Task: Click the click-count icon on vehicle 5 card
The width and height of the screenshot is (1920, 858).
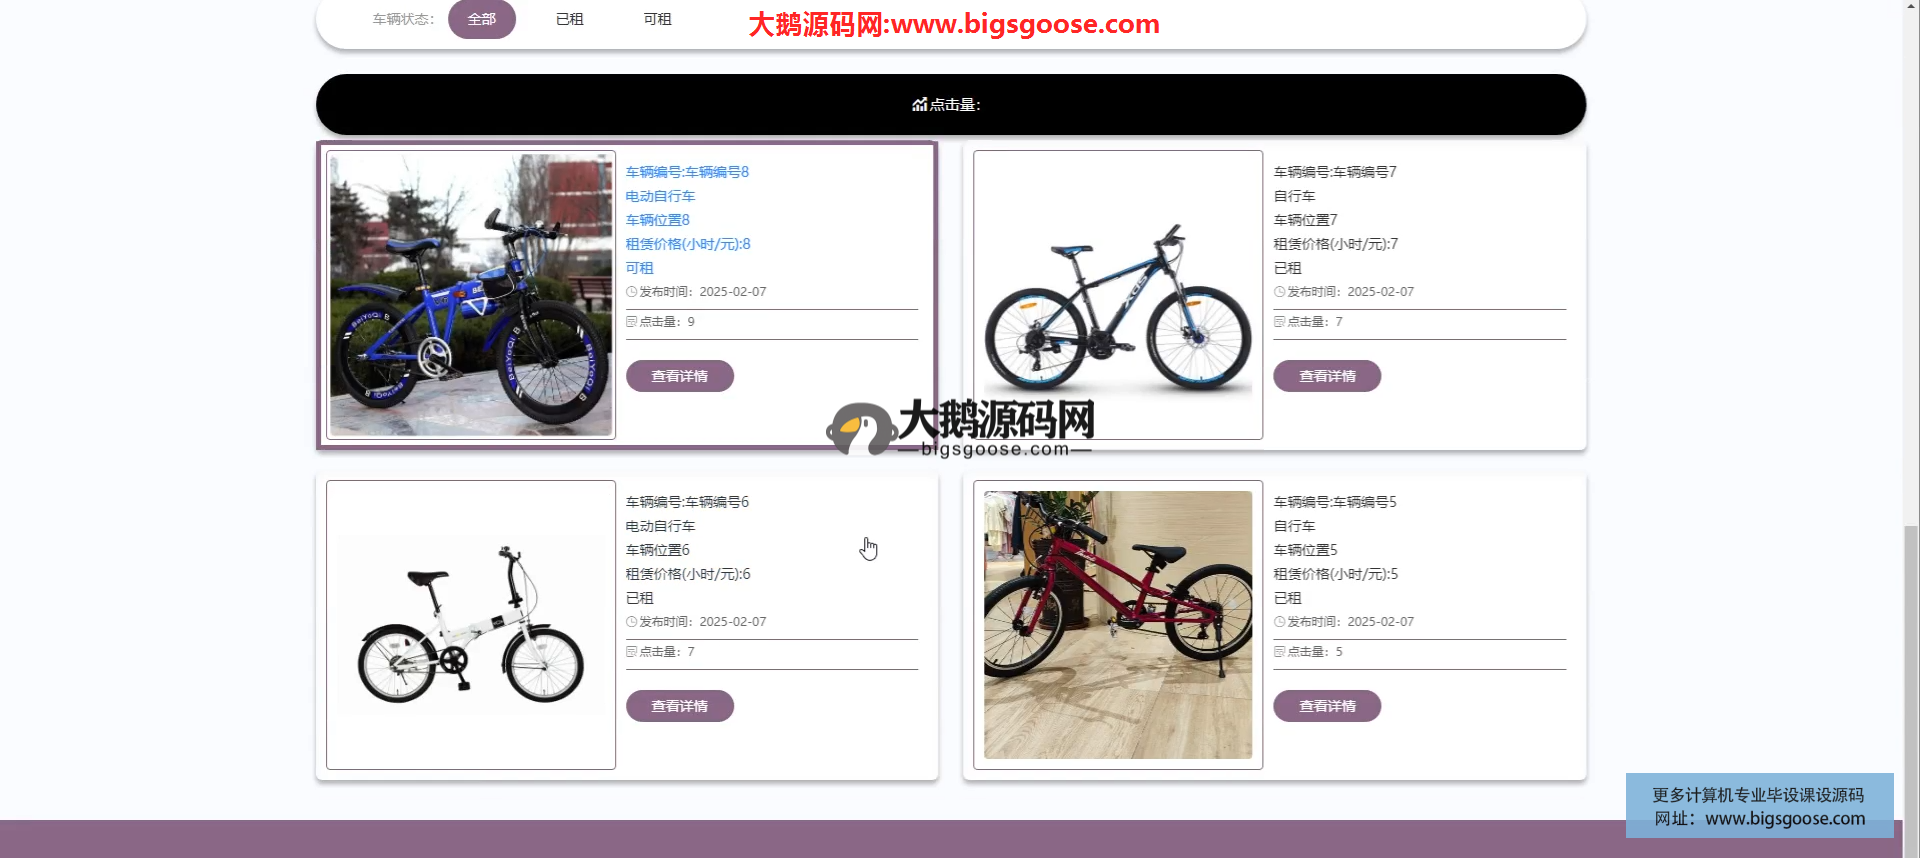Action: coord(1279,652)
